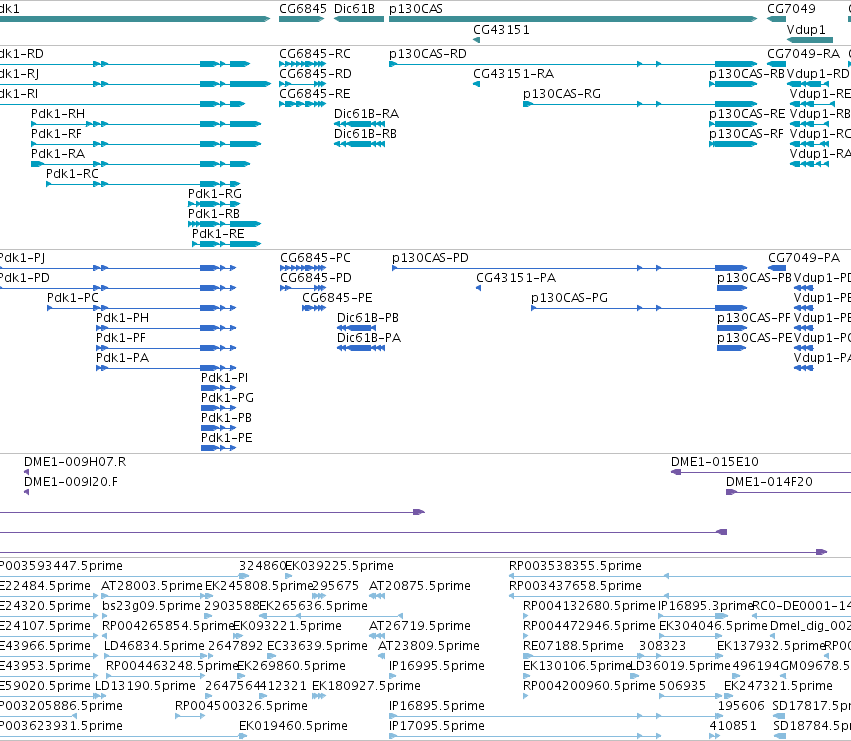851x741 pixels.
Task: Select clone DME1-009I20.F label
Action: [x=71, y=482]
